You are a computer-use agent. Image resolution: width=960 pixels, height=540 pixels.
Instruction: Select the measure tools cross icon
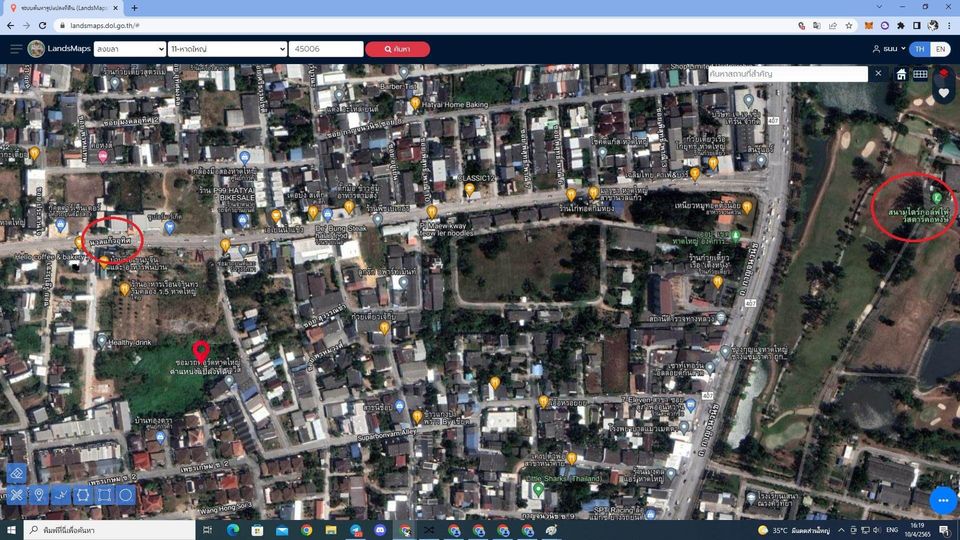(x=17, y=495)
